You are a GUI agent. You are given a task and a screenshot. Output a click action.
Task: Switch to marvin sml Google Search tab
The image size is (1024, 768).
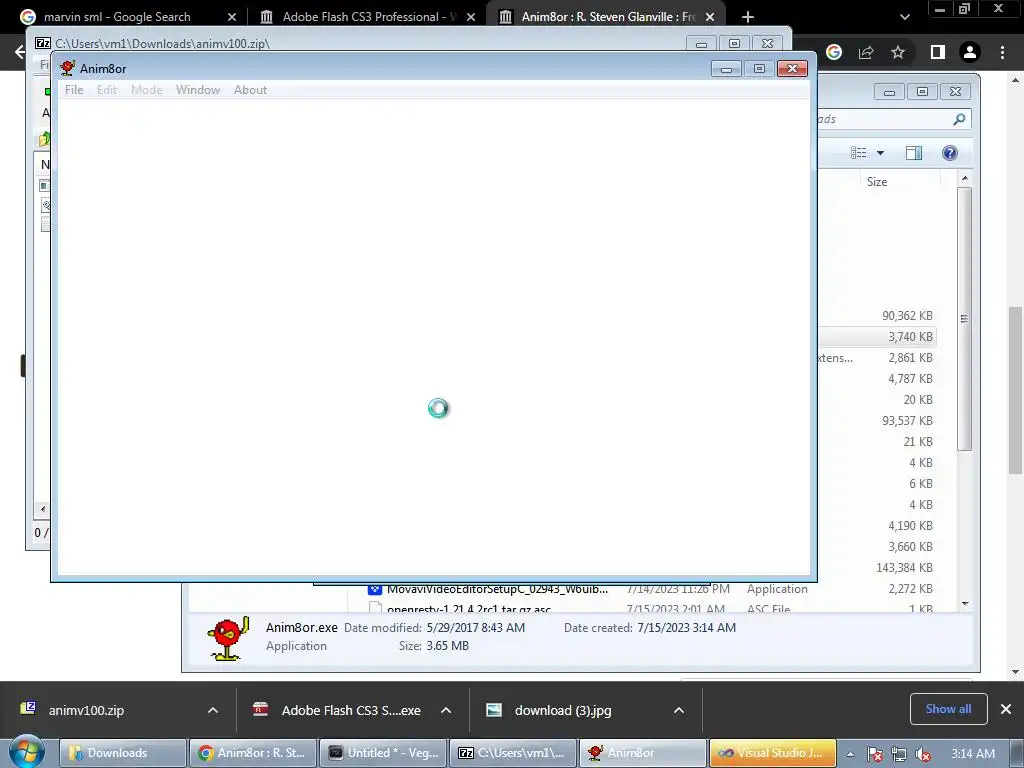[117, 17]
